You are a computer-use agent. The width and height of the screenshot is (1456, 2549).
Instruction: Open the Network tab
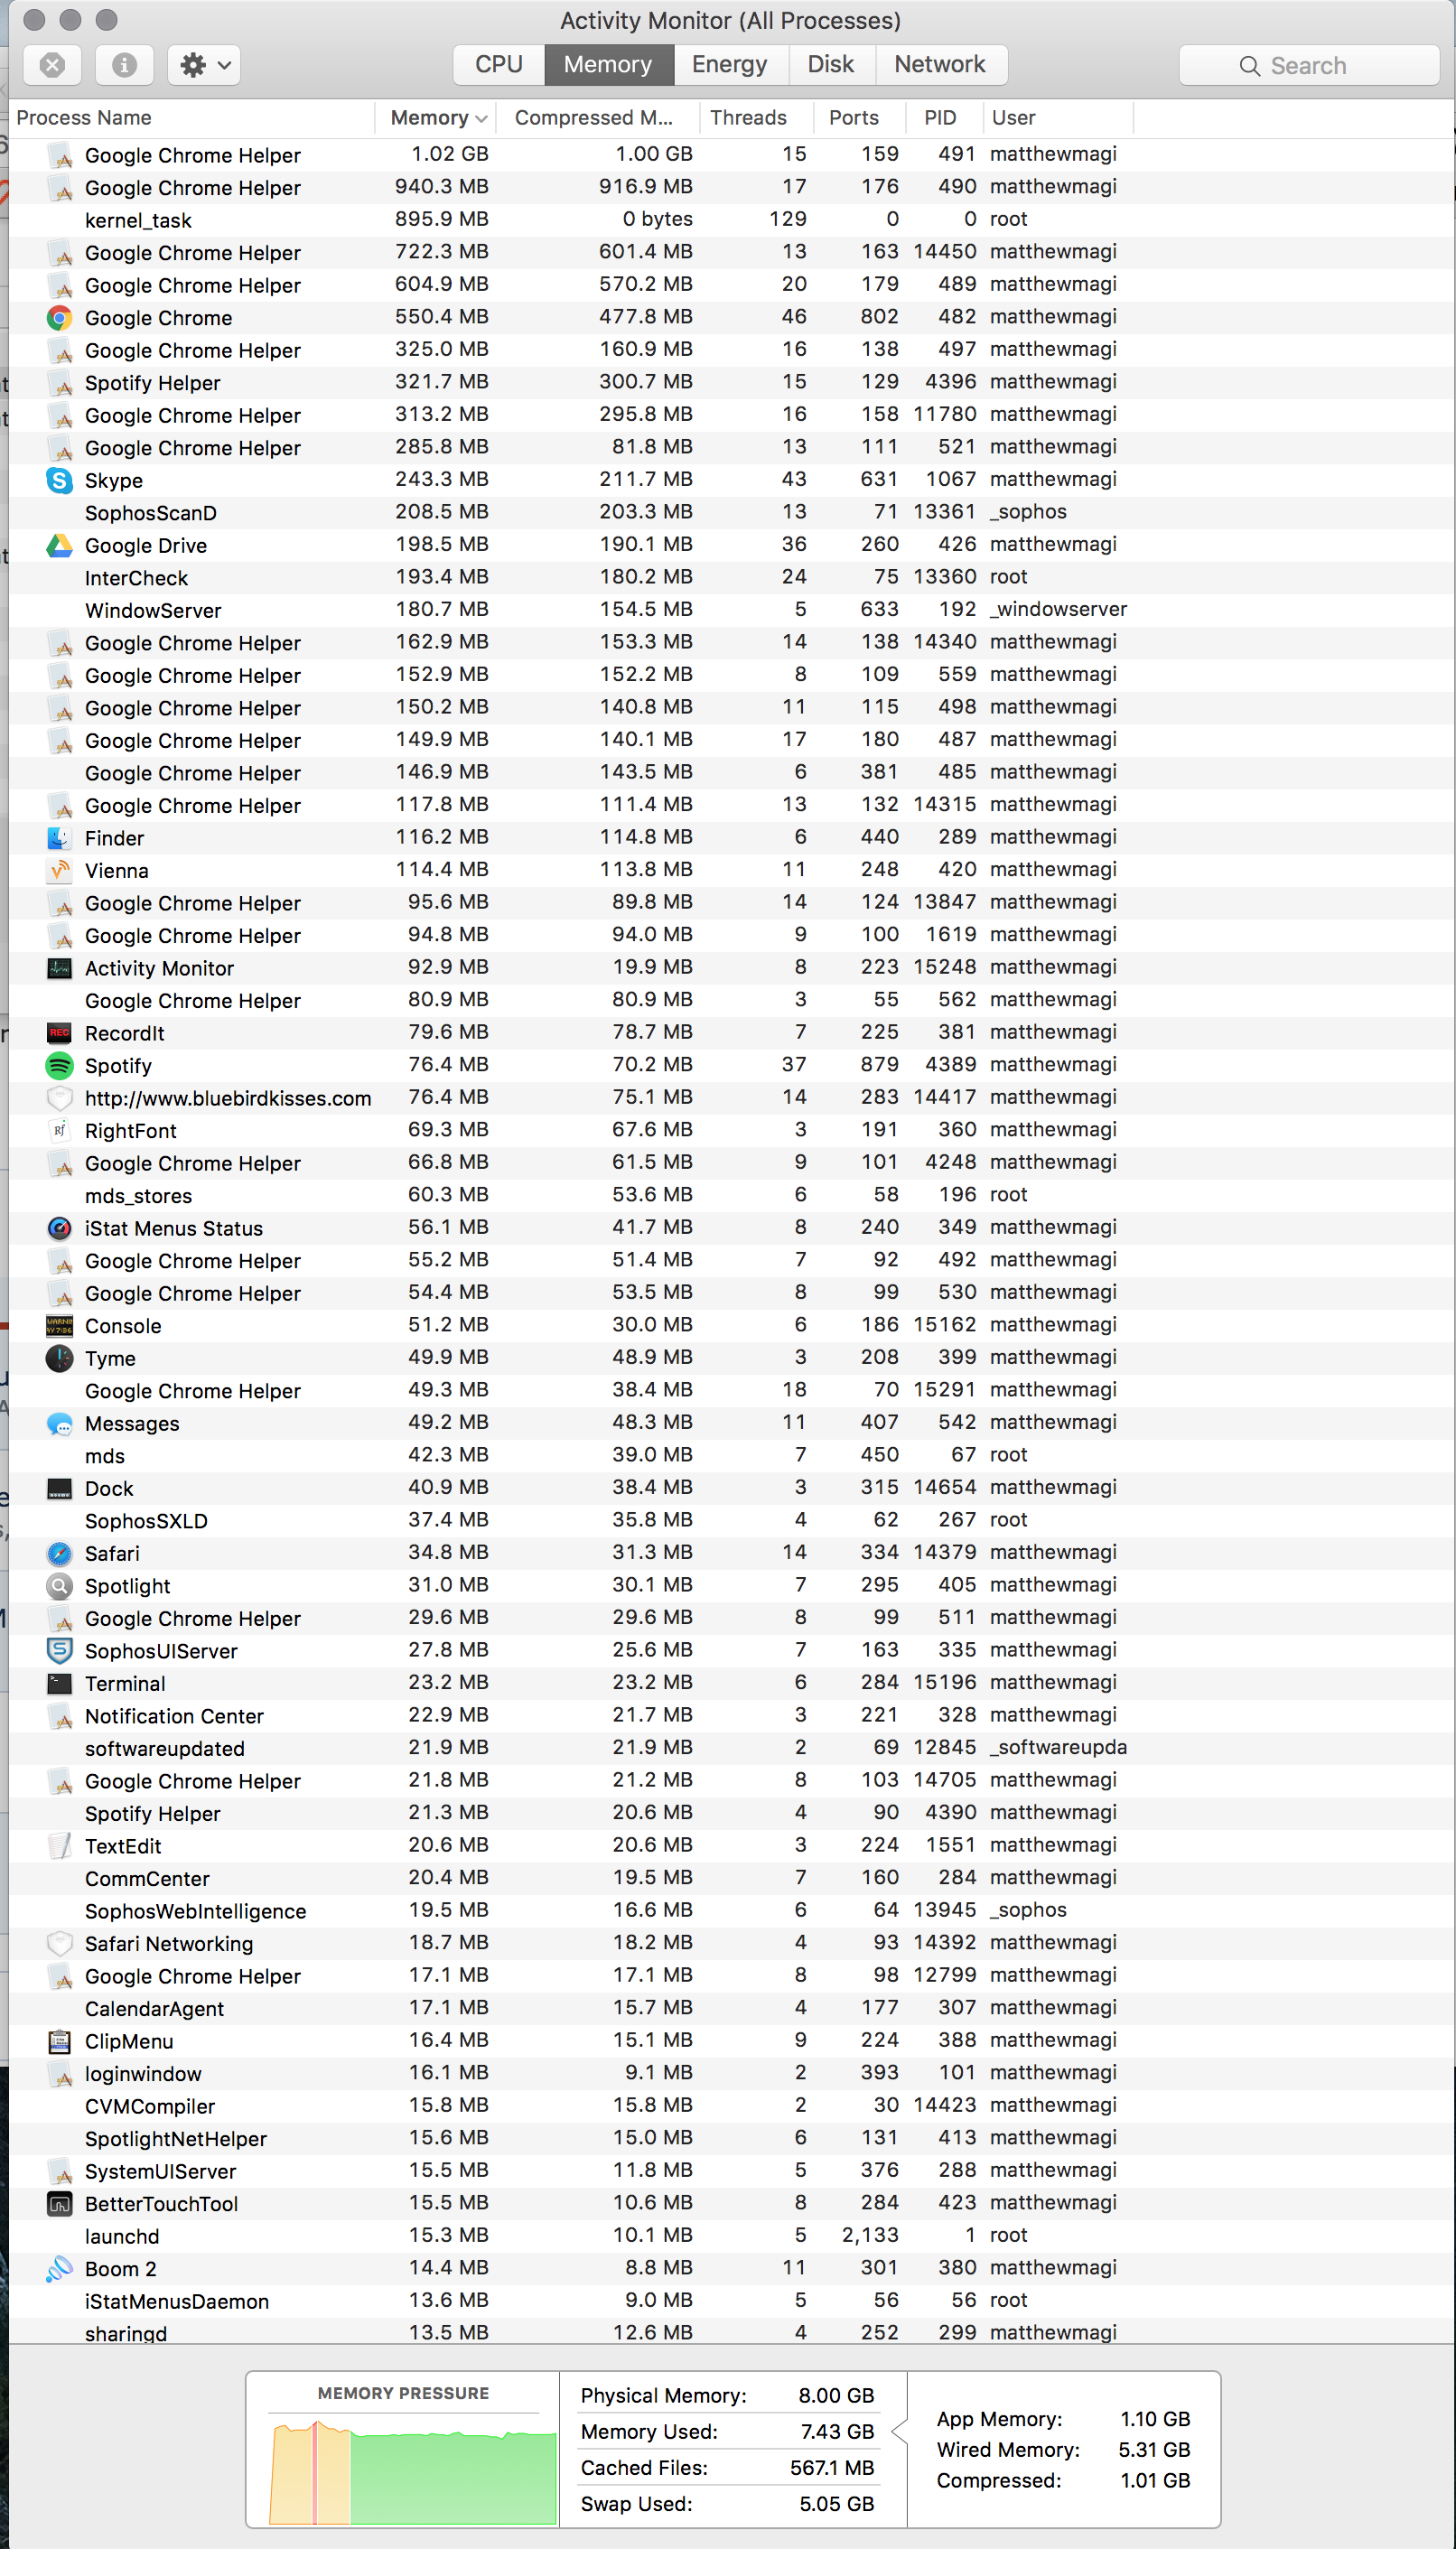coord(940,65)
